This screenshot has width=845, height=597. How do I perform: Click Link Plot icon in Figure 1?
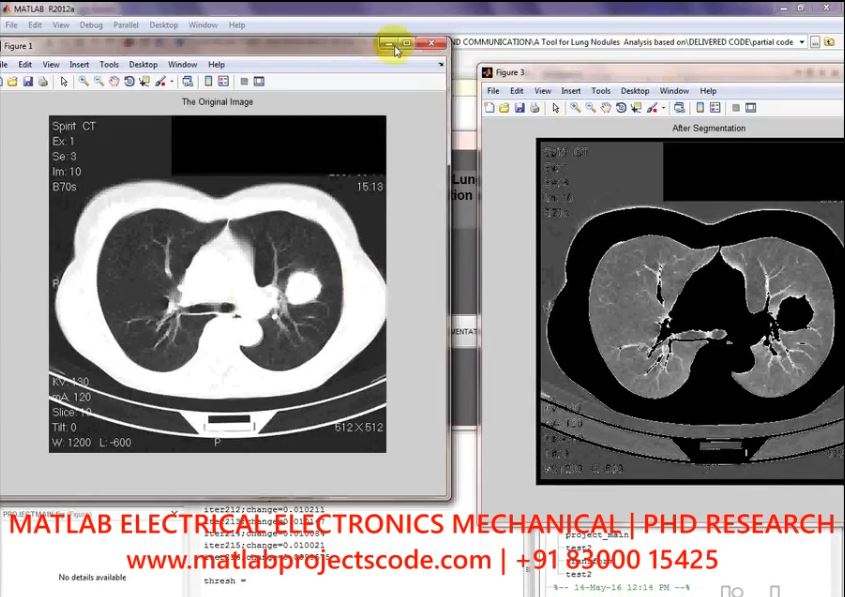(x=188, y=81)
